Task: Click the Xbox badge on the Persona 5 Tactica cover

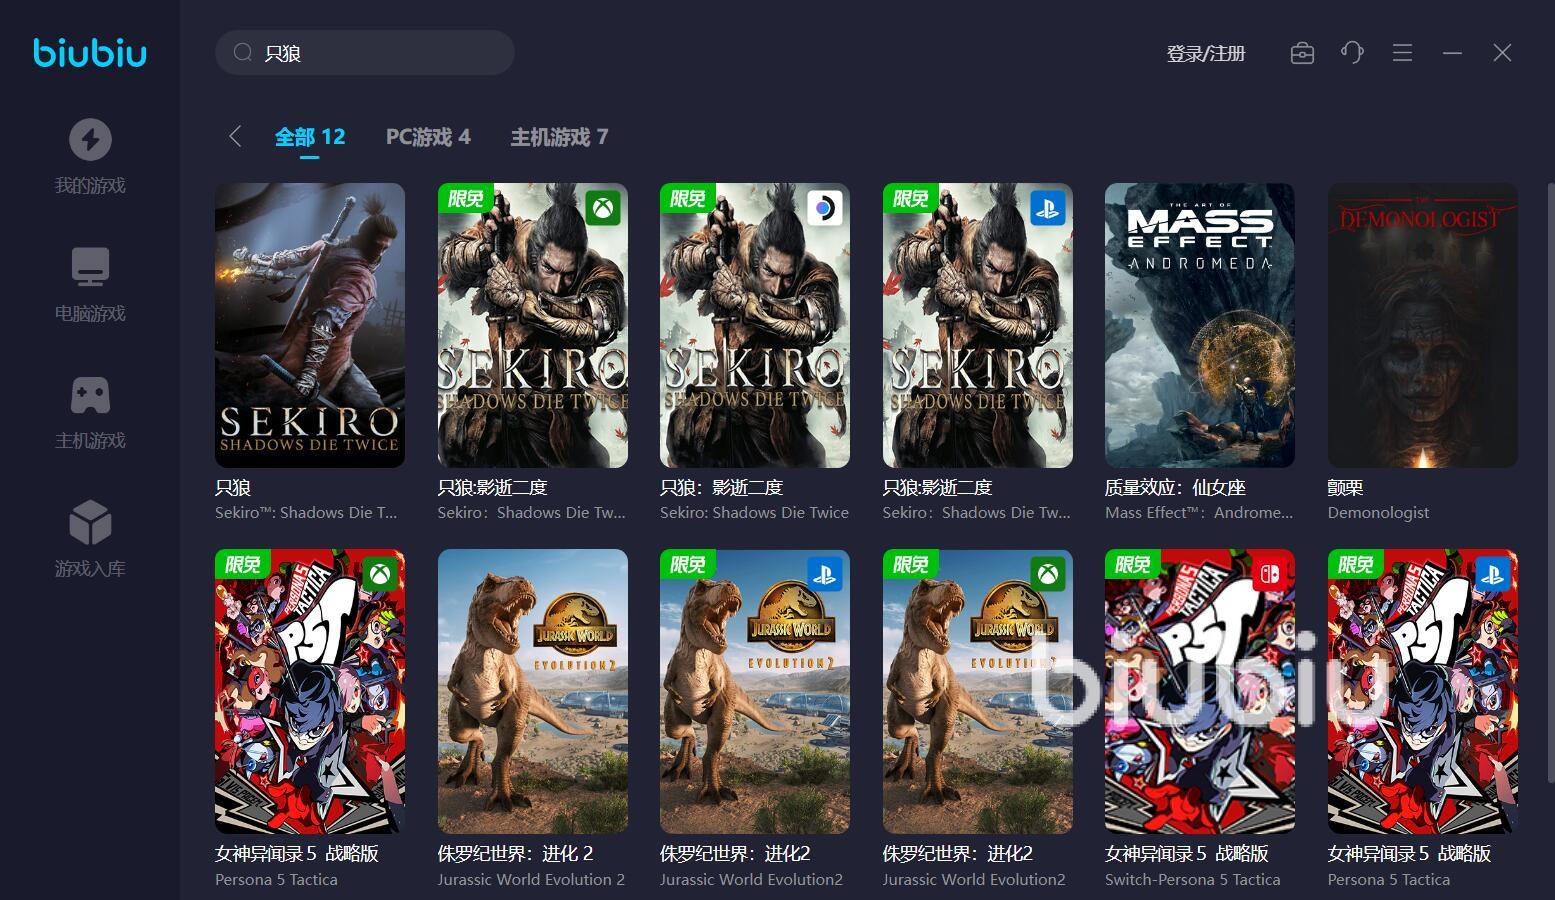Action: [380, 574]
